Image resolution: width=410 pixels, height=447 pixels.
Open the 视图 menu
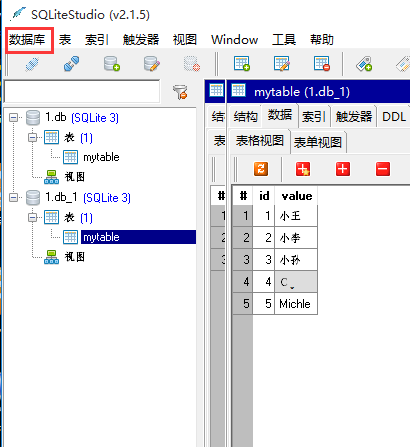tap(185, 40)
